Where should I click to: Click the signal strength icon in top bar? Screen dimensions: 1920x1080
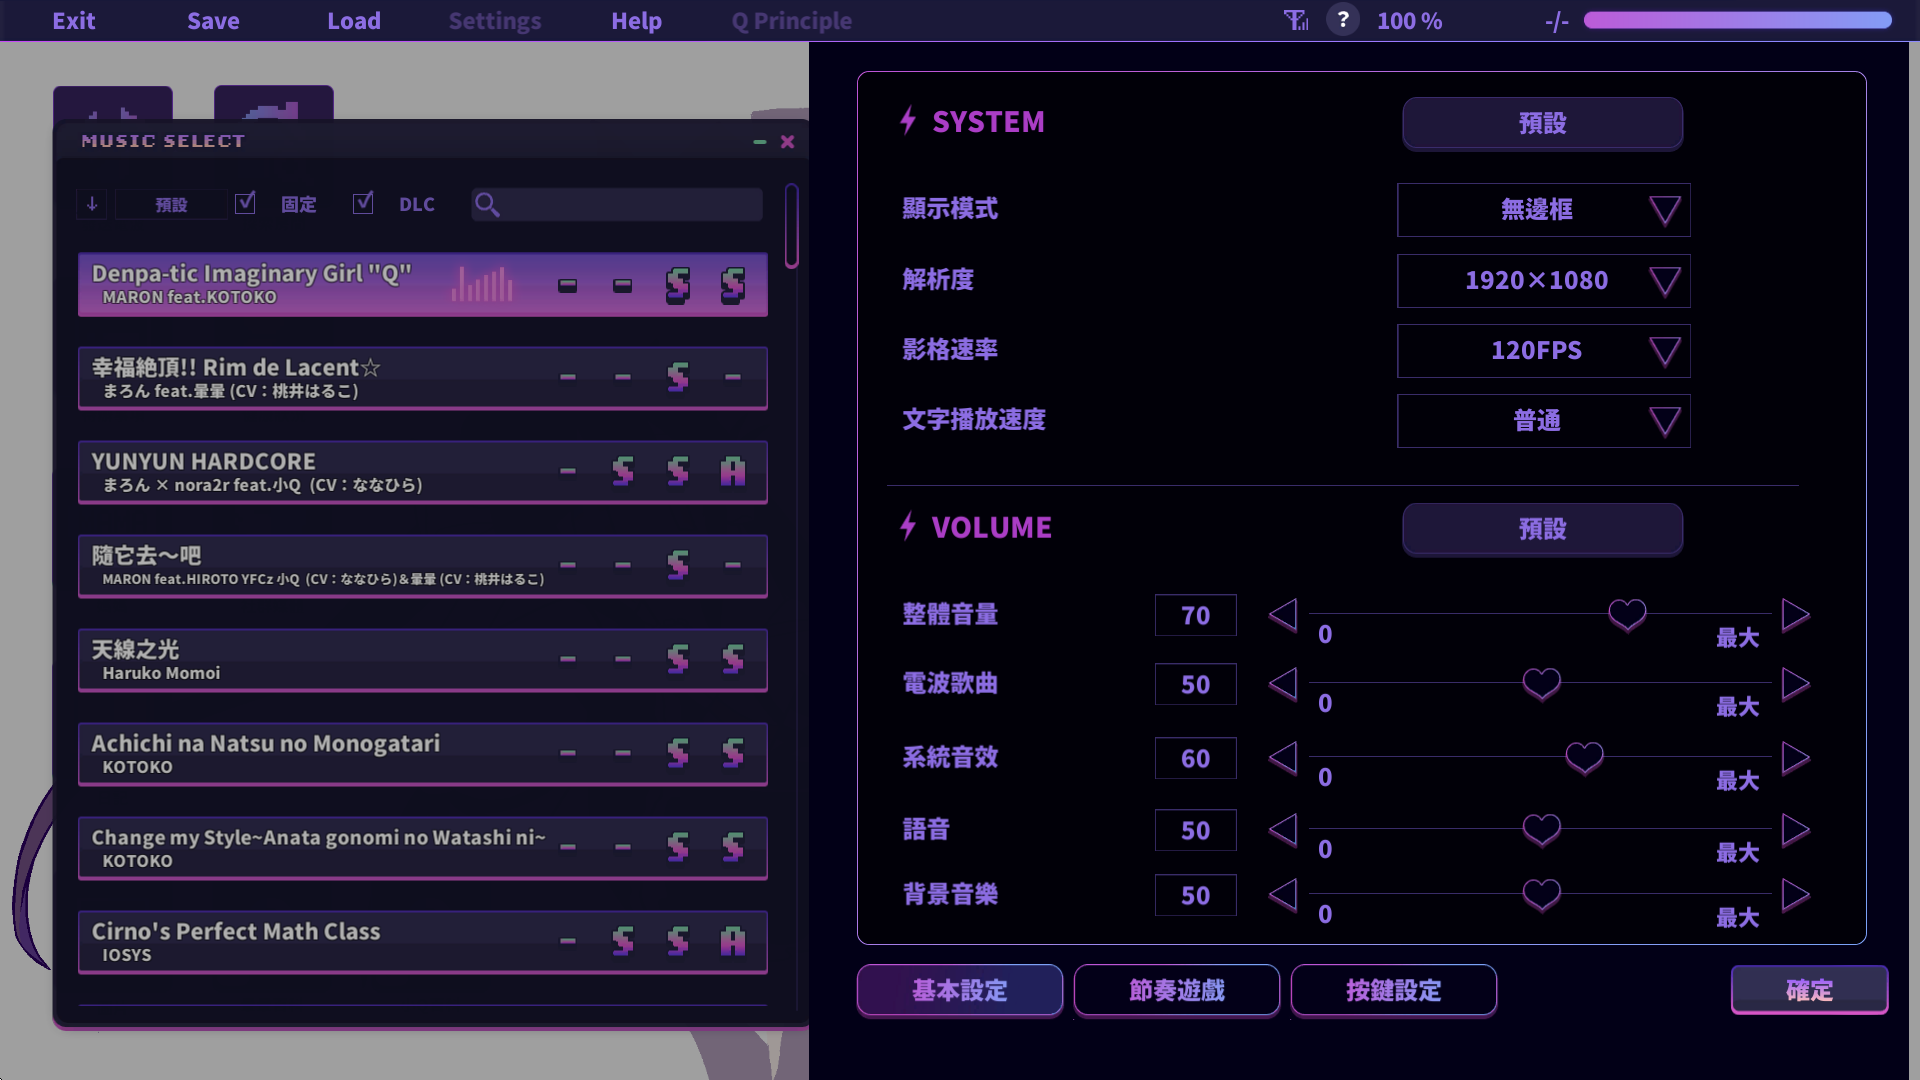coord(1296,20)
